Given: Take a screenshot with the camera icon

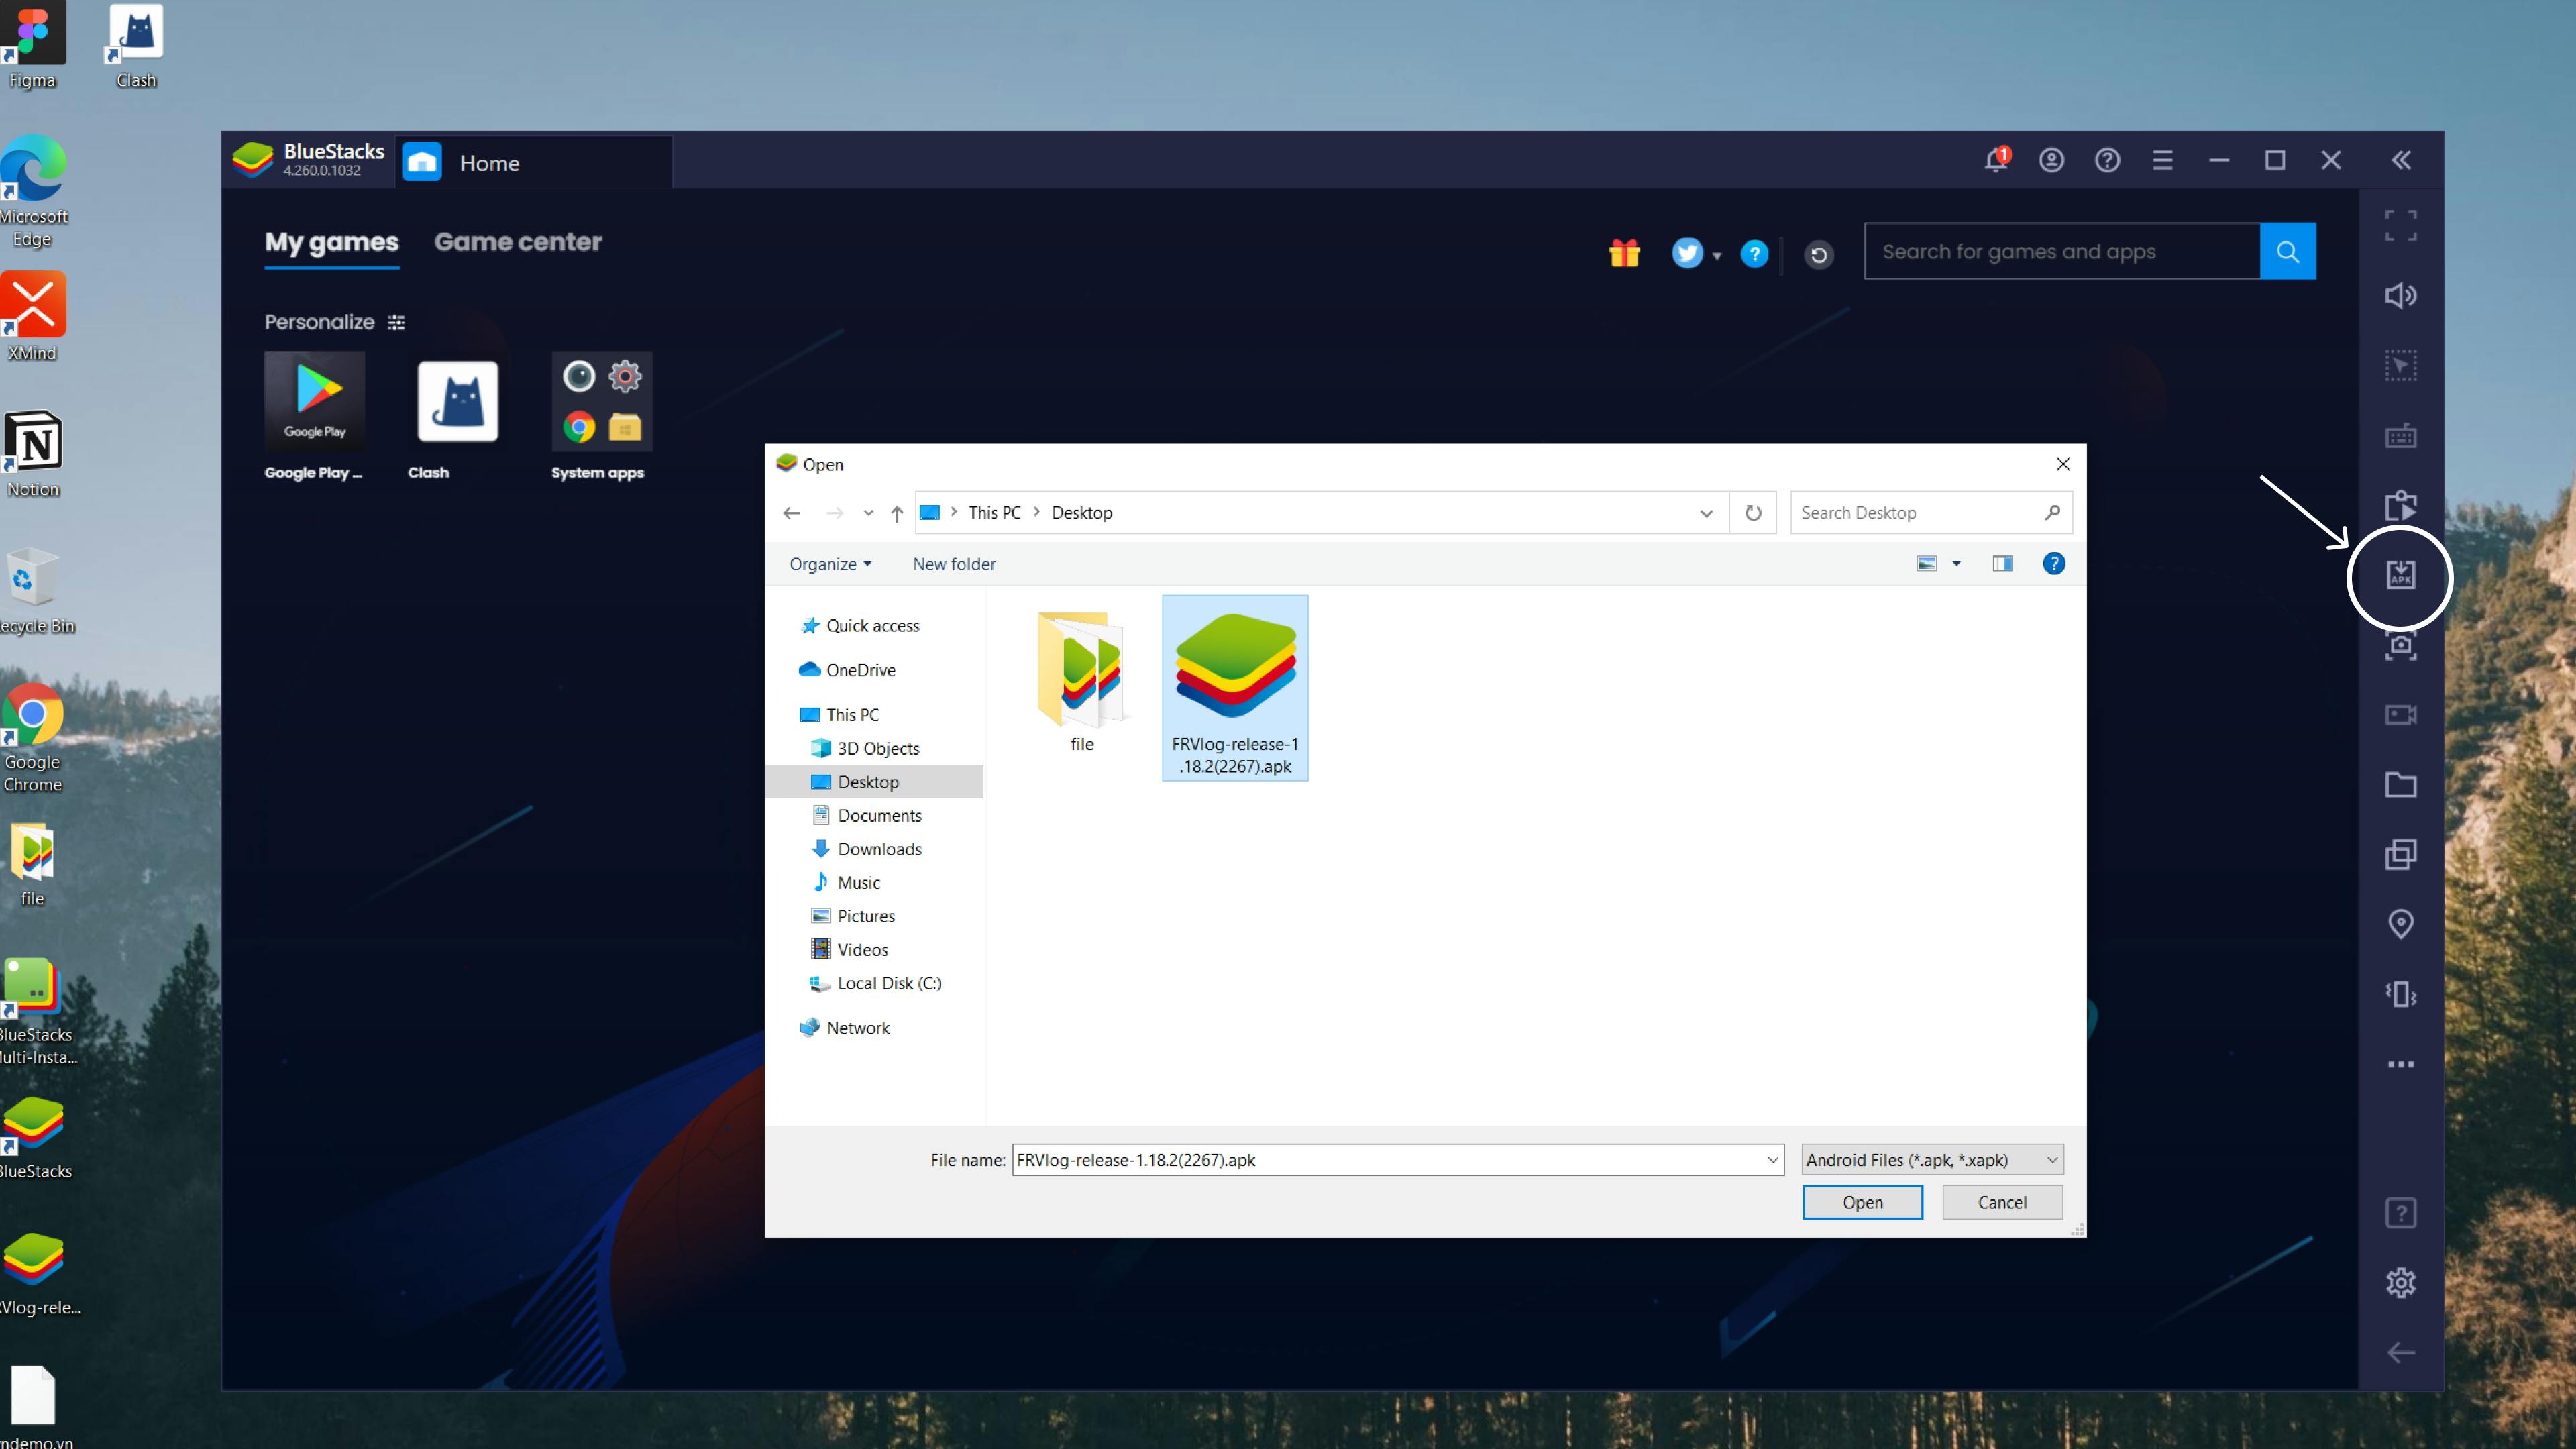Looking at the screenshot, I should coord(2401,645).
